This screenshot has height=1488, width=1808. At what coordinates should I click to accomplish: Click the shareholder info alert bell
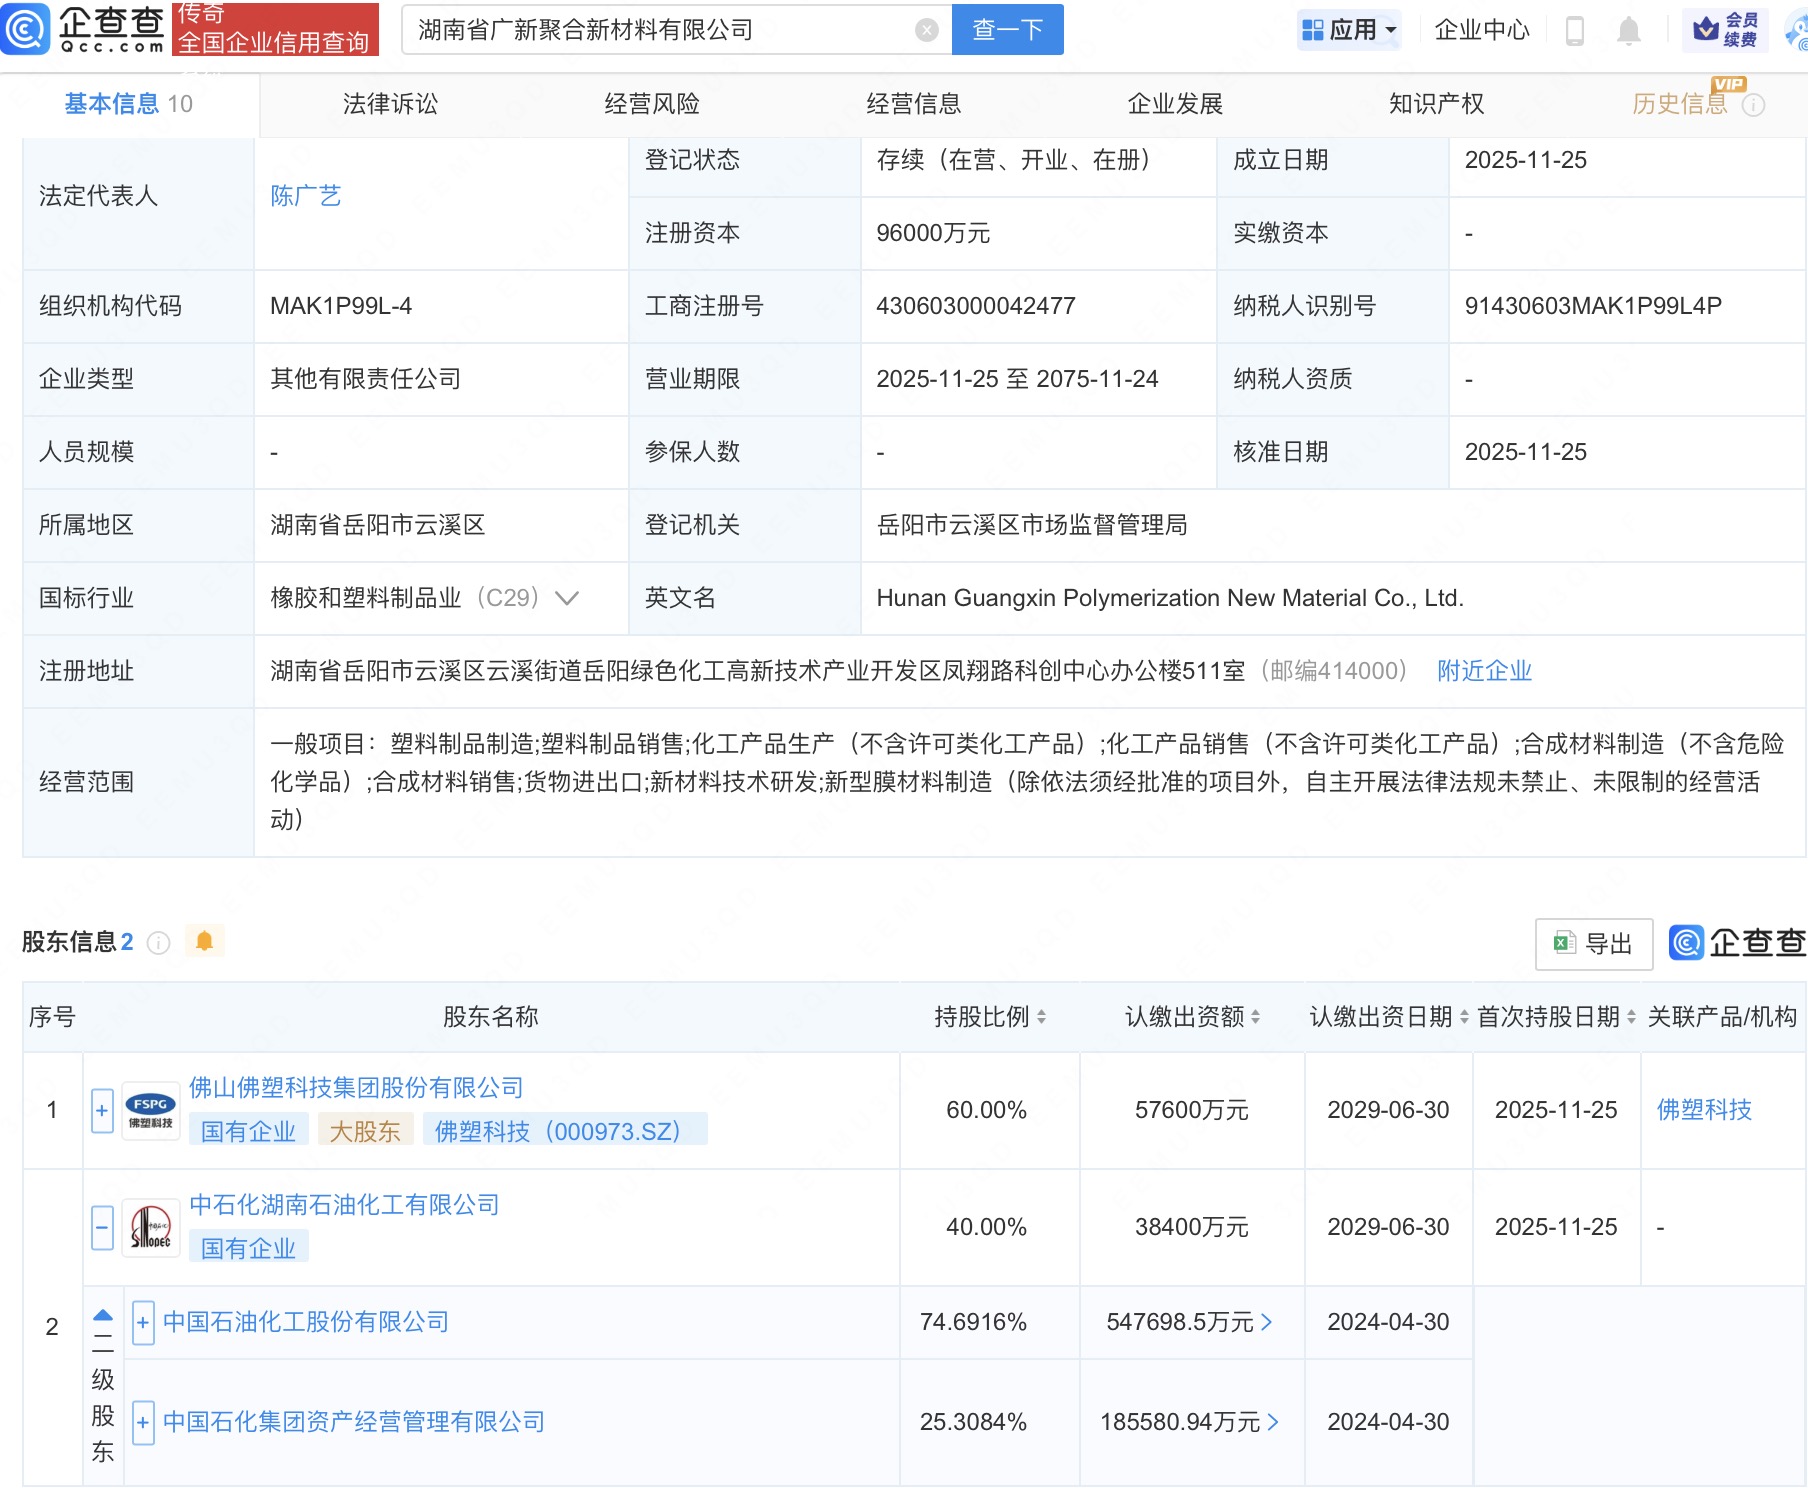coord(205,941)
